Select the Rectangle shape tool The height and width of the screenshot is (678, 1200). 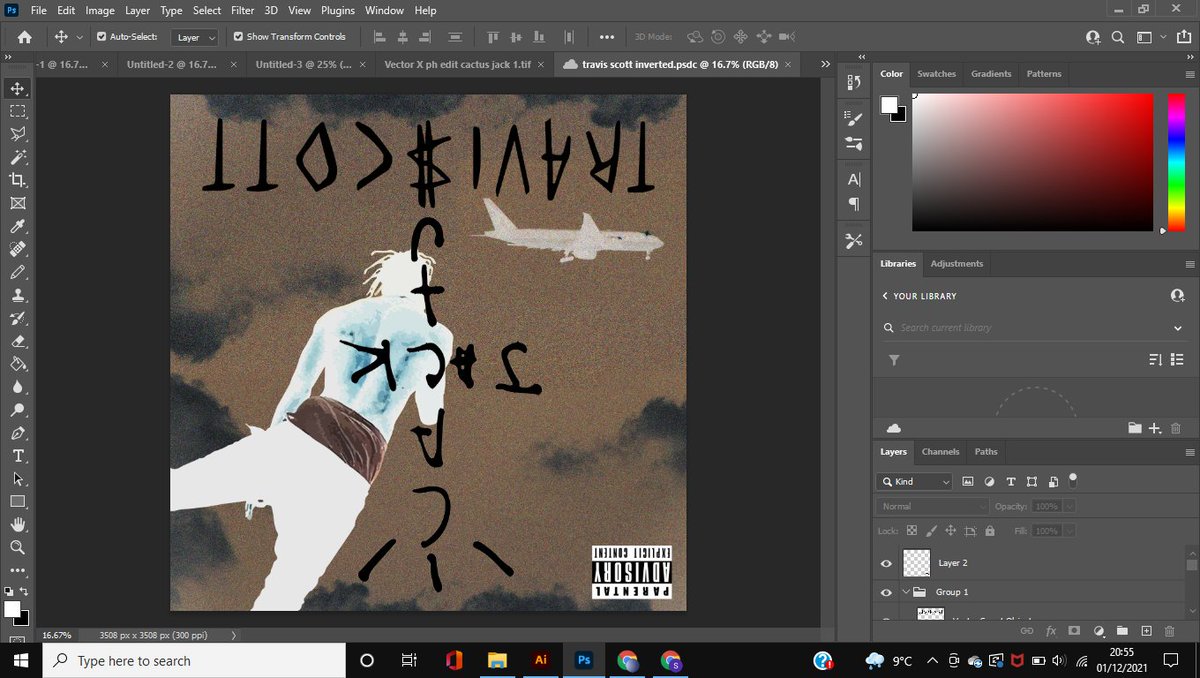tap(17, 502)
